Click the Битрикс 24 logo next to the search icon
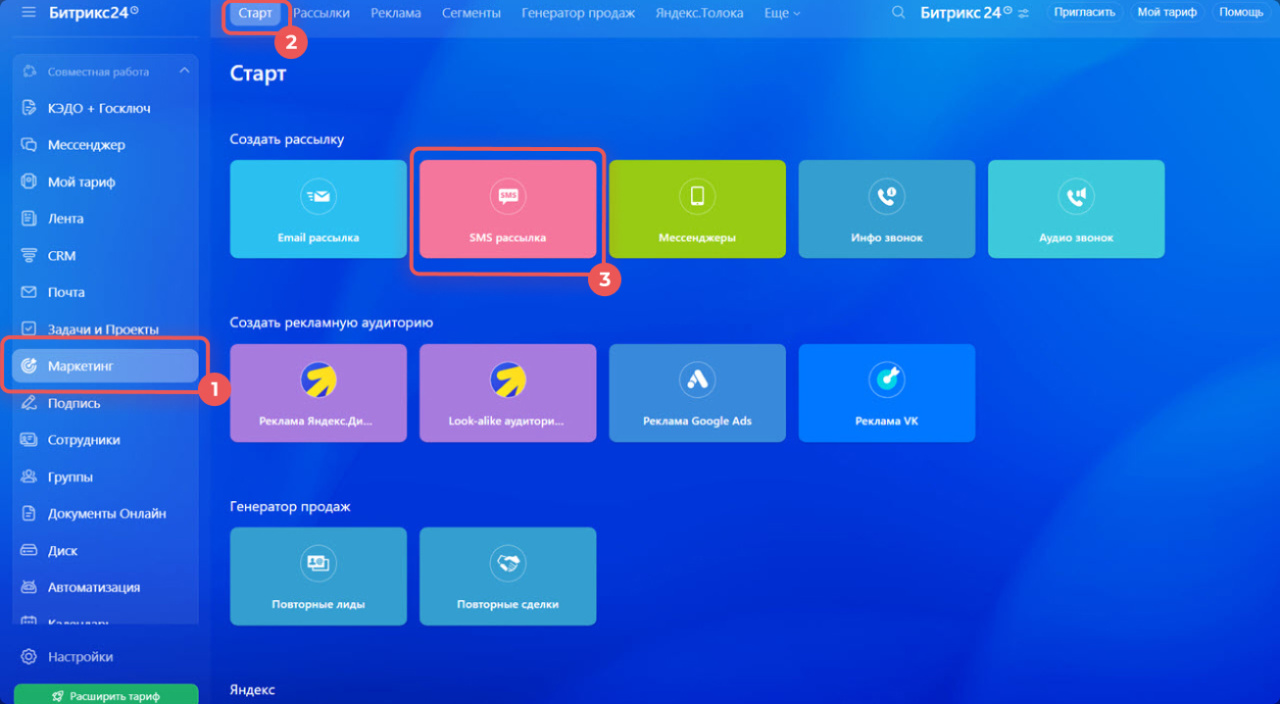 tap(966, 13)
